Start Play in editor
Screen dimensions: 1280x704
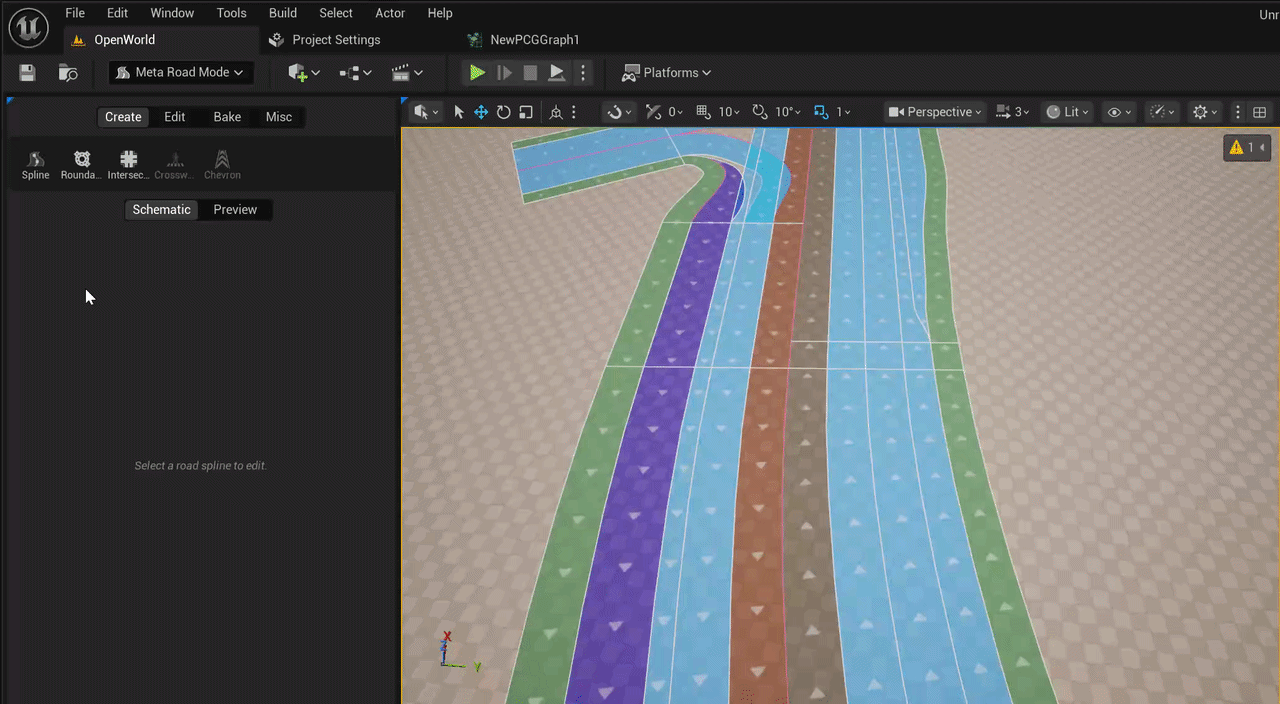point(477,72)
